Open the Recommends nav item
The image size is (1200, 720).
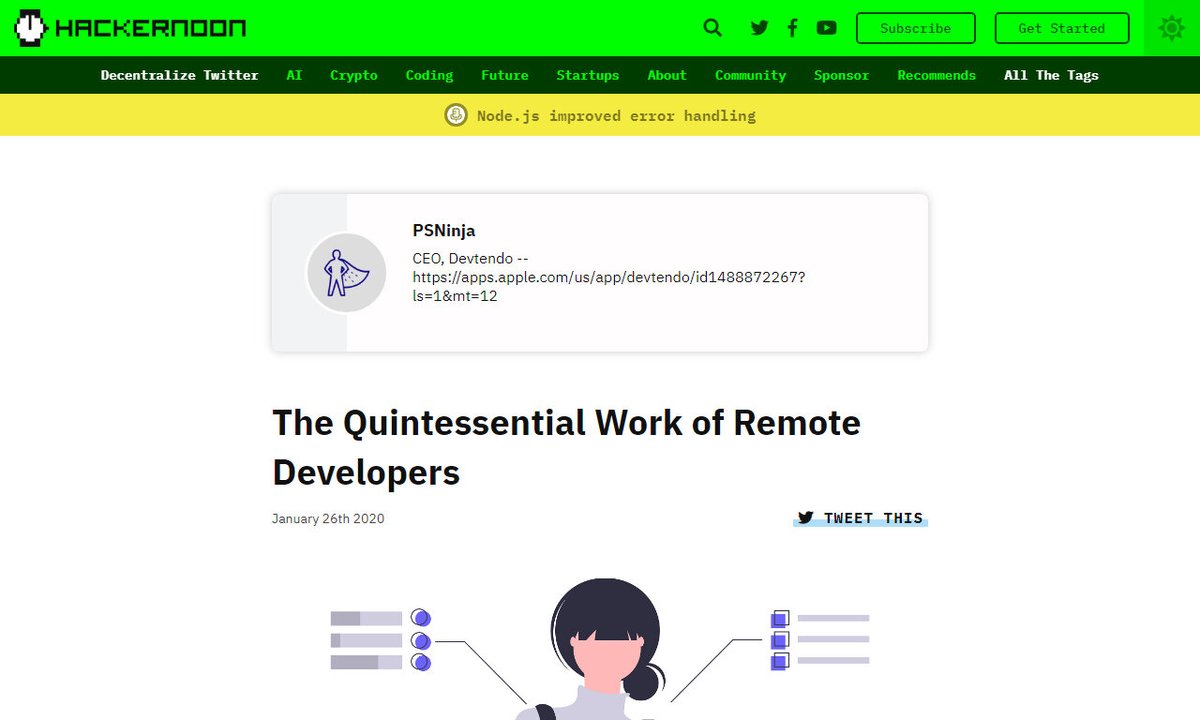937,75
